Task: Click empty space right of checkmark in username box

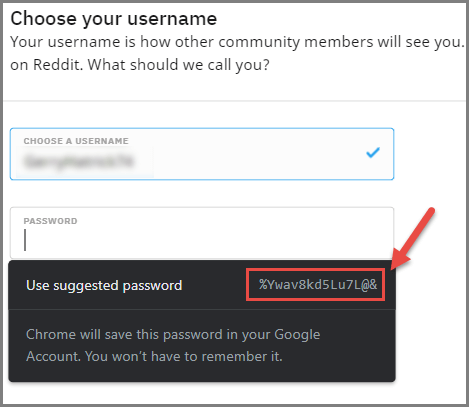Action: tap(387, 154)
